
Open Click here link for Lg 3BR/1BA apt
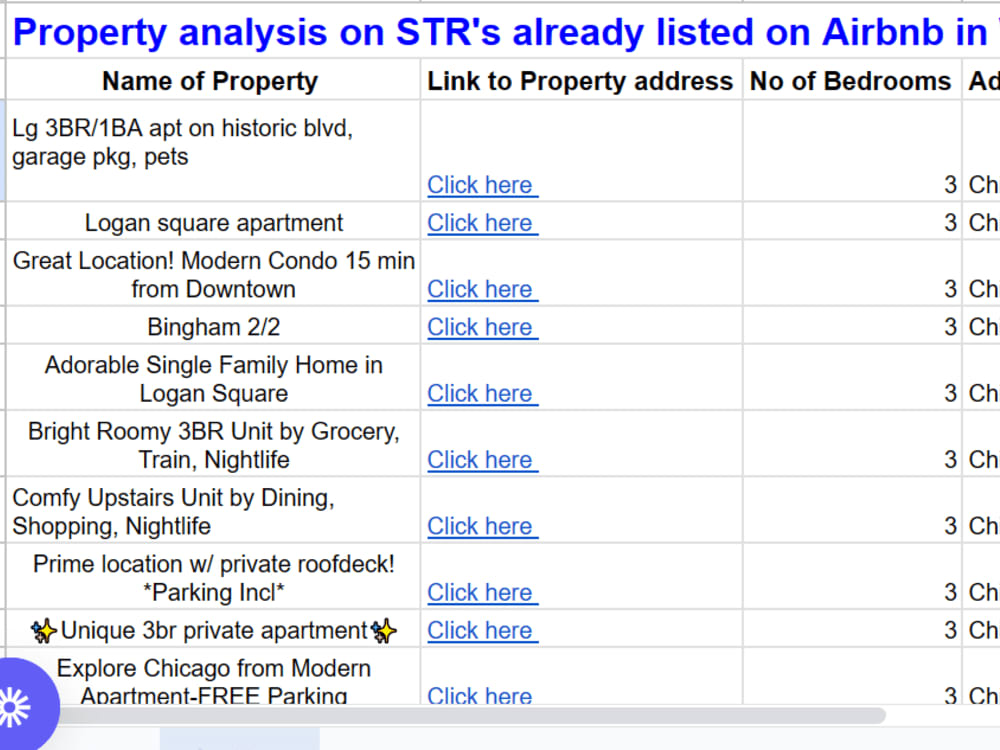click(x=482, y=185)
